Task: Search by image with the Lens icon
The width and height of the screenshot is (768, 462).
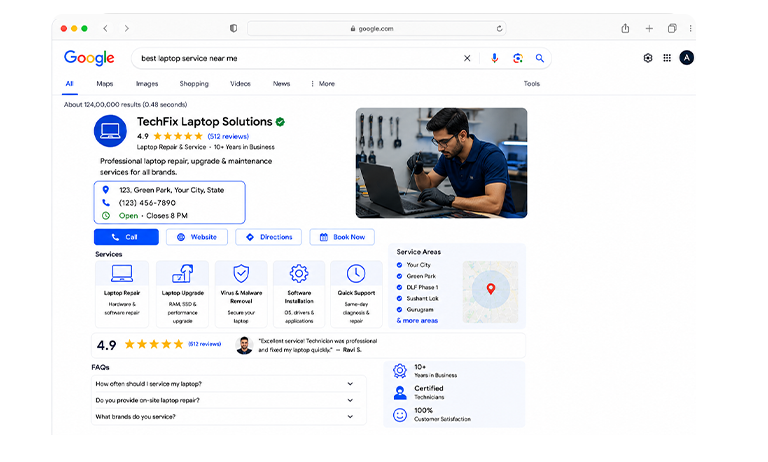Action: tap(518, 58)
